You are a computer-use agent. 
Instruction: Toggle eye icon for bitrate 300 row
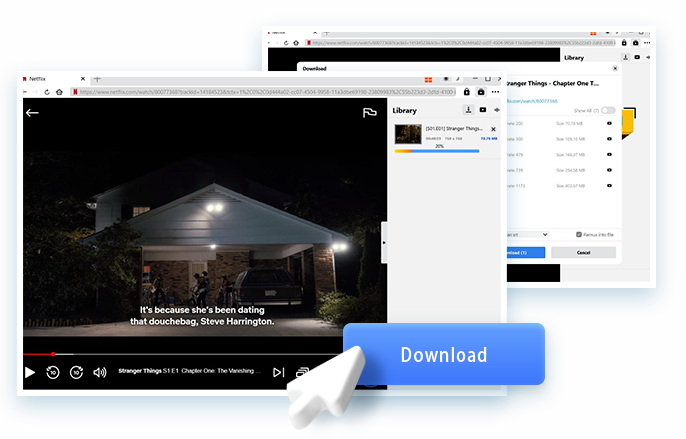609,139
